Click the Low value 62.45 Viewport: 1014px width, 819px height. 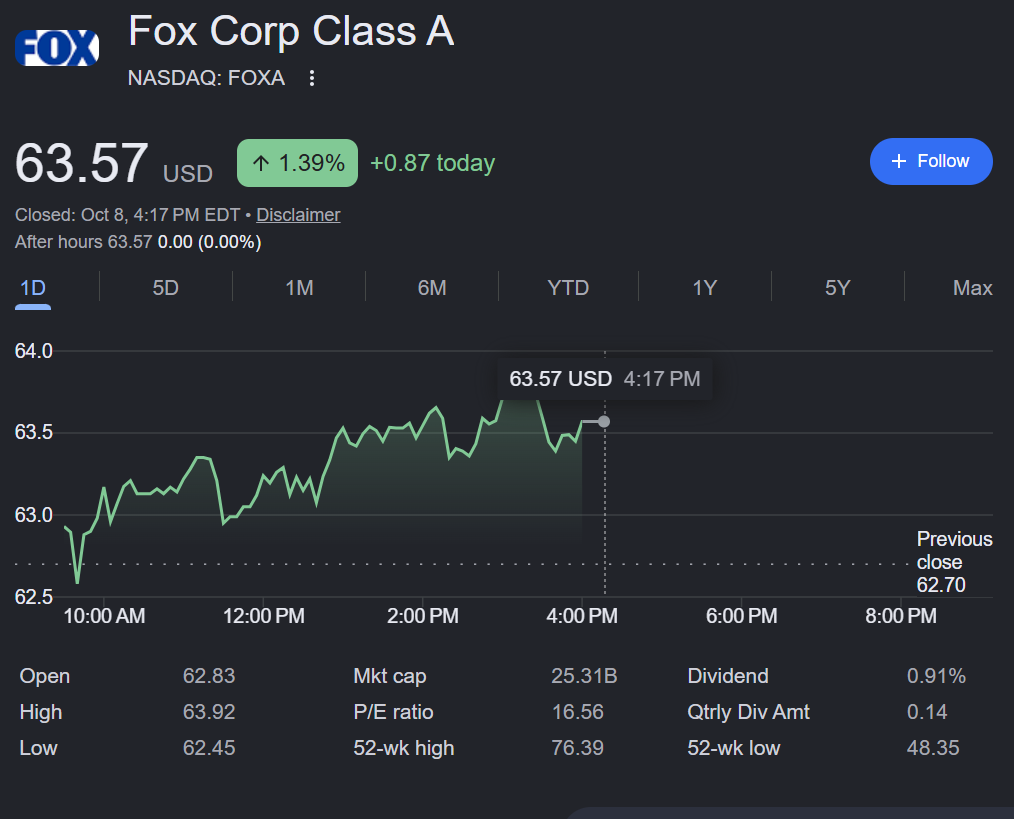coord(209,748)
